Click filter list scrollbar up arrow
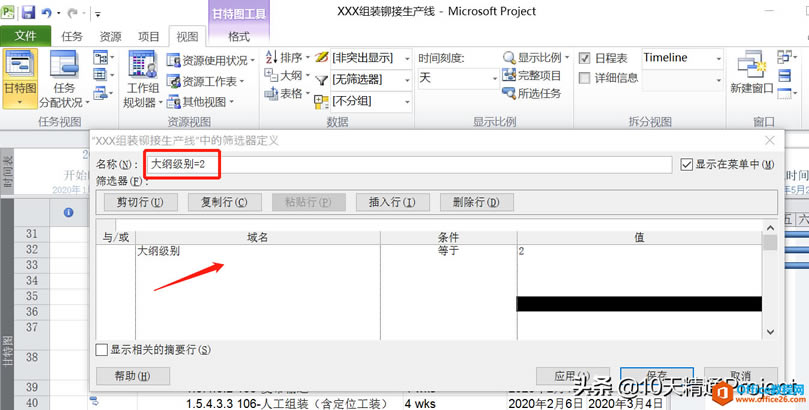 [770, 227]
